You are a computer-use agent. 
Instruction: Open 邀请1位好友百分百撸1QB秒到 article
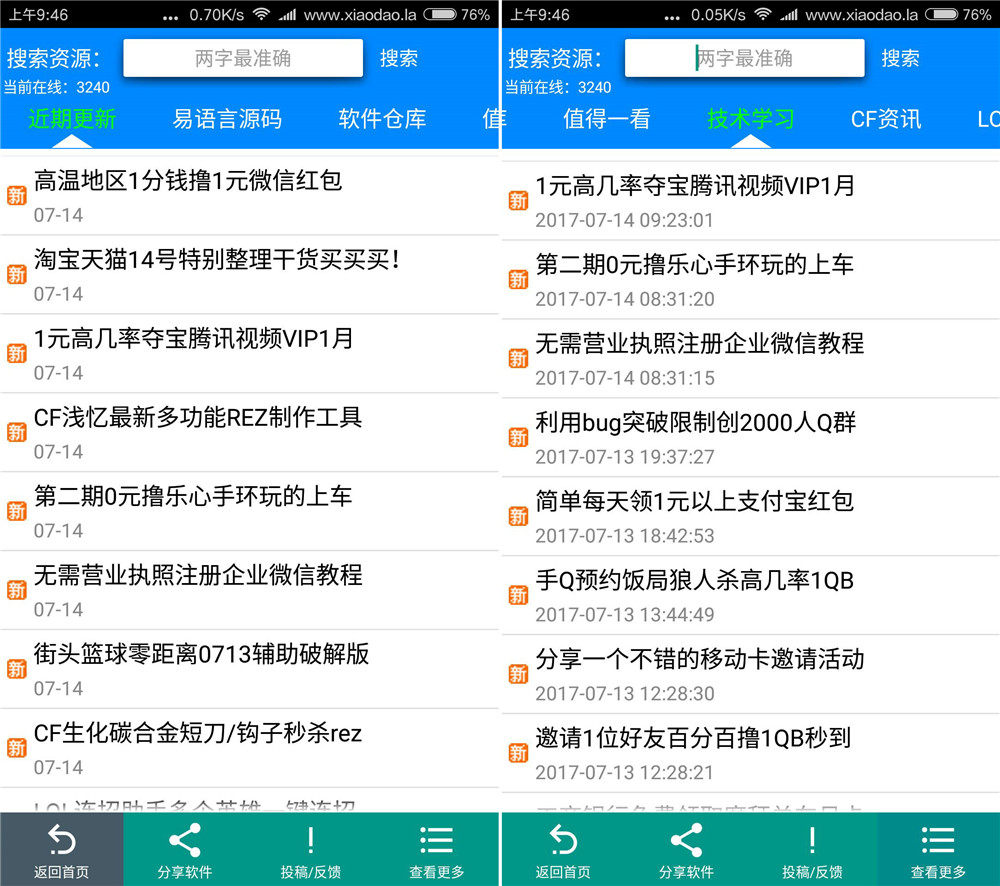tap(751, 753)
